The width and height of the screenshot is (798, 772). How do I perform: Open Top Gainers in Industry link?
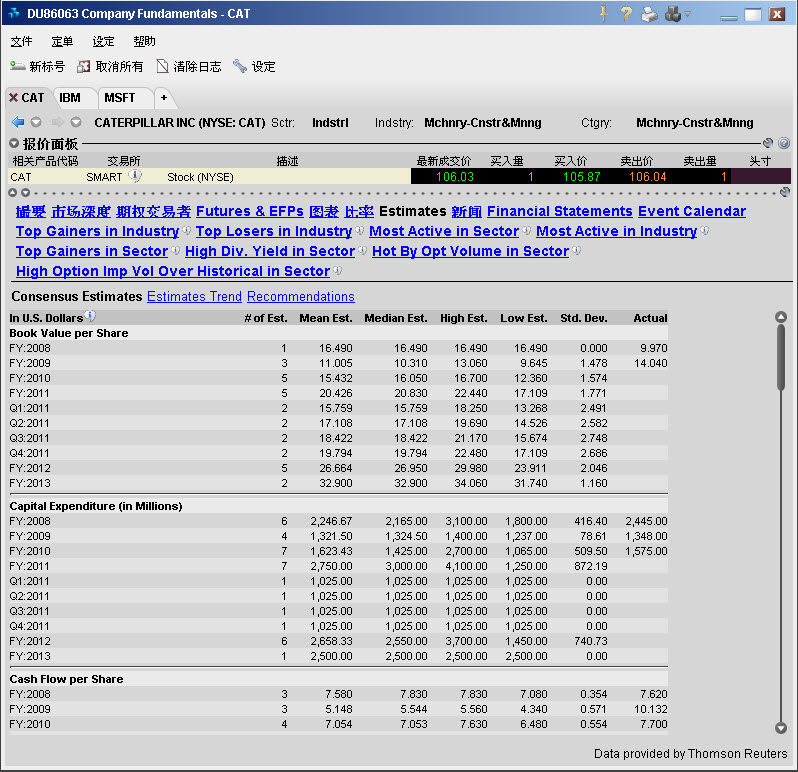97,232
